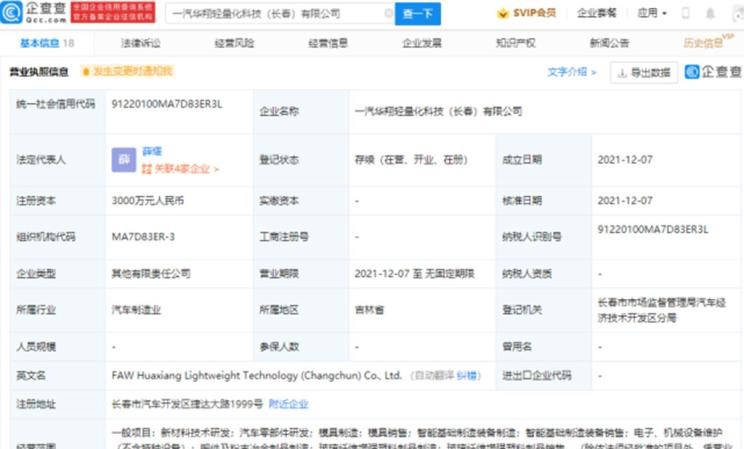The width and height of the screenshot is (744, 449).
Task: Click the FAW Huaxiang English name text
Action: pyautogui.click(x=257, y=375)
